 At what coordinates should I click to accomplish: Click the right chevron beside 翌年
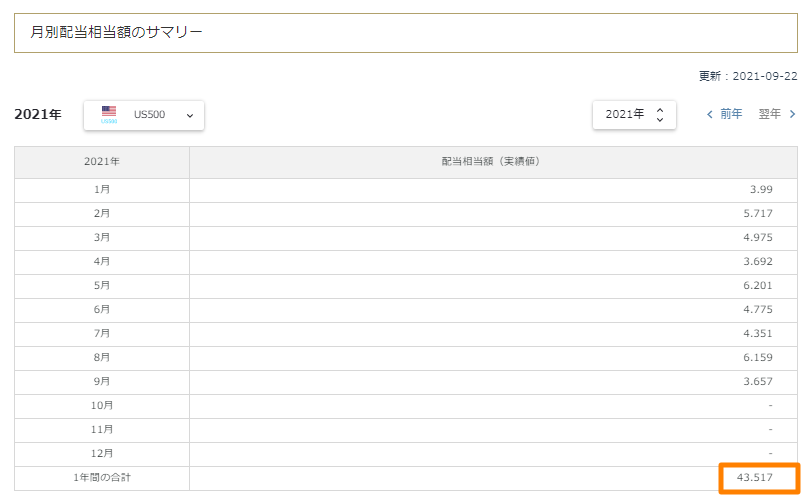click(792, 114)
